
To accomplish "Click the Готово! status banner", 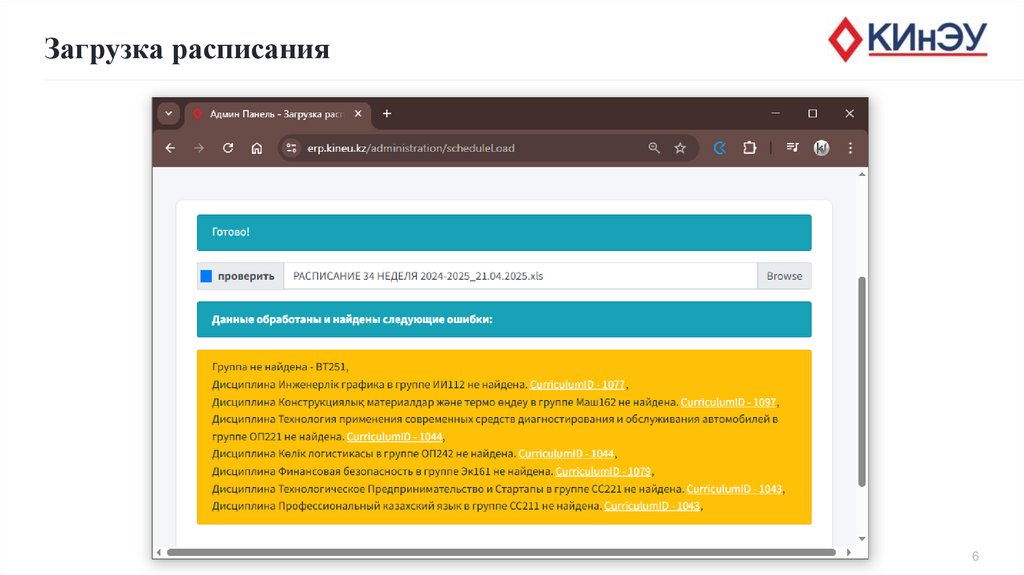I will tap(504, 233).
